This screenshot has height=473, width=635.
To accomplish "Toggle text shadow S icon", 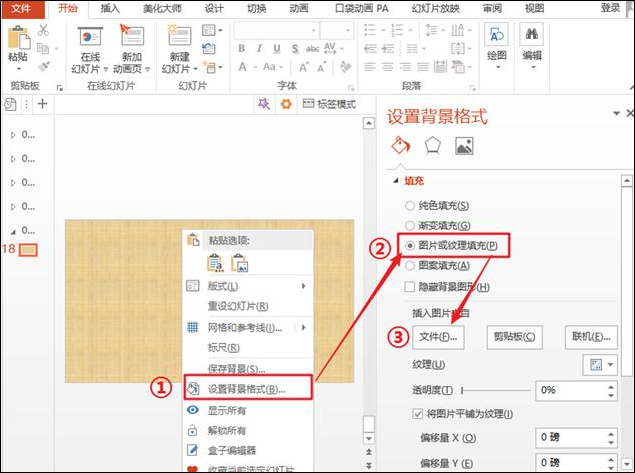I will 295,49.
